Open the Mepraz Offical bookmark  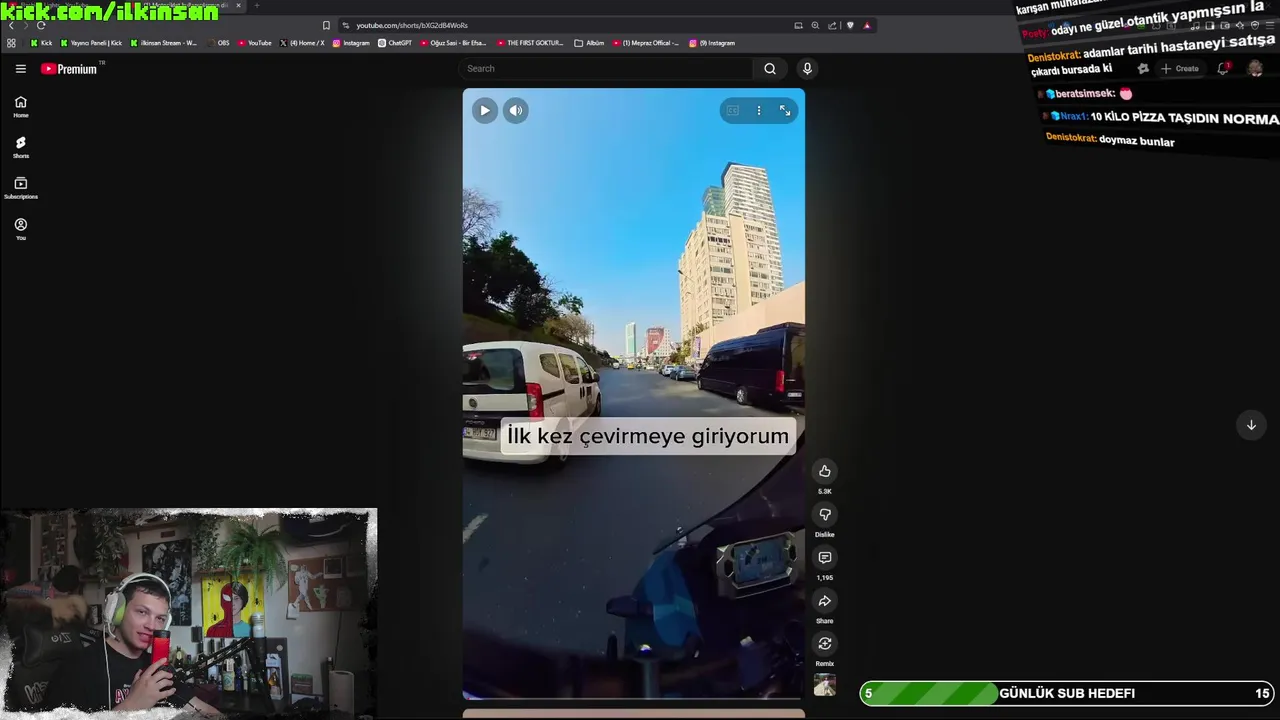coord(646,43)
